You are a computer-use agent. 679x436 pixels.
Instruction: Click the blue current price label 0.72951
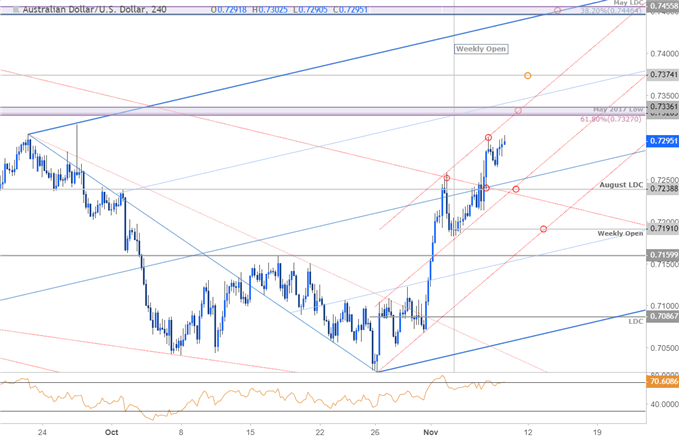click(x=663, y=141)
